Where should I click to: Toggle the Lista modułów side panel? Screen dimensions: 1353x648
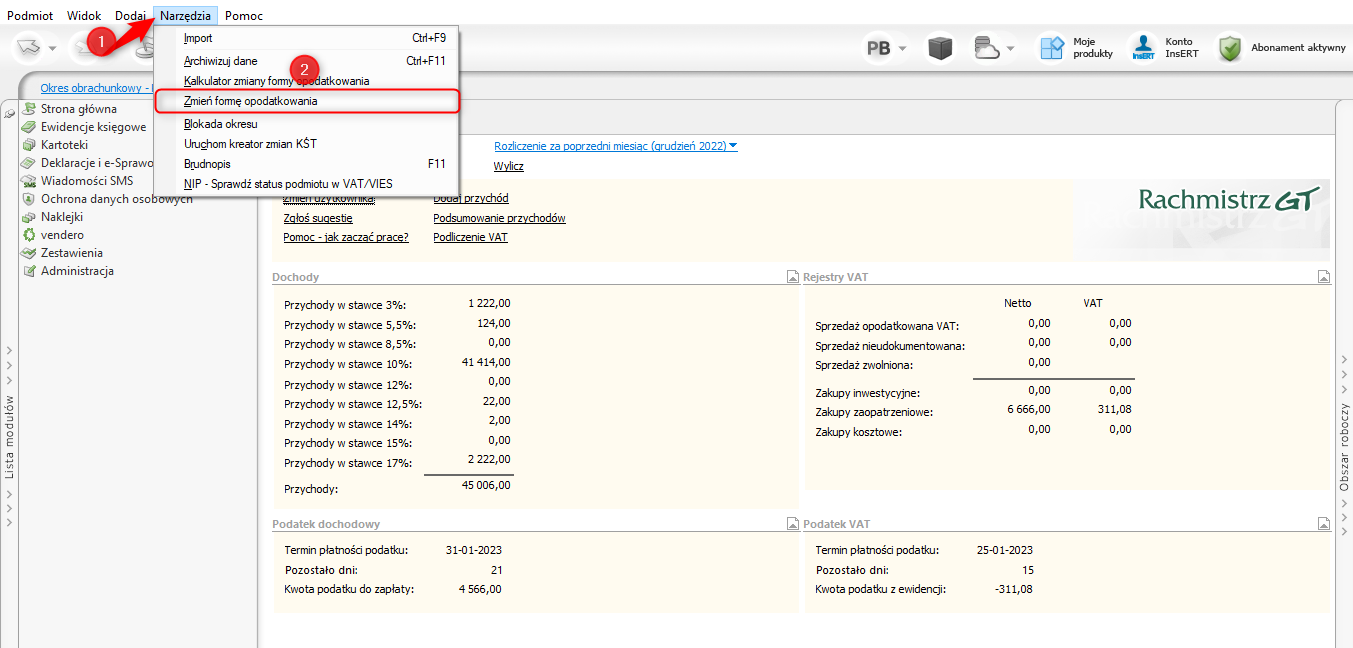(9, 437)
